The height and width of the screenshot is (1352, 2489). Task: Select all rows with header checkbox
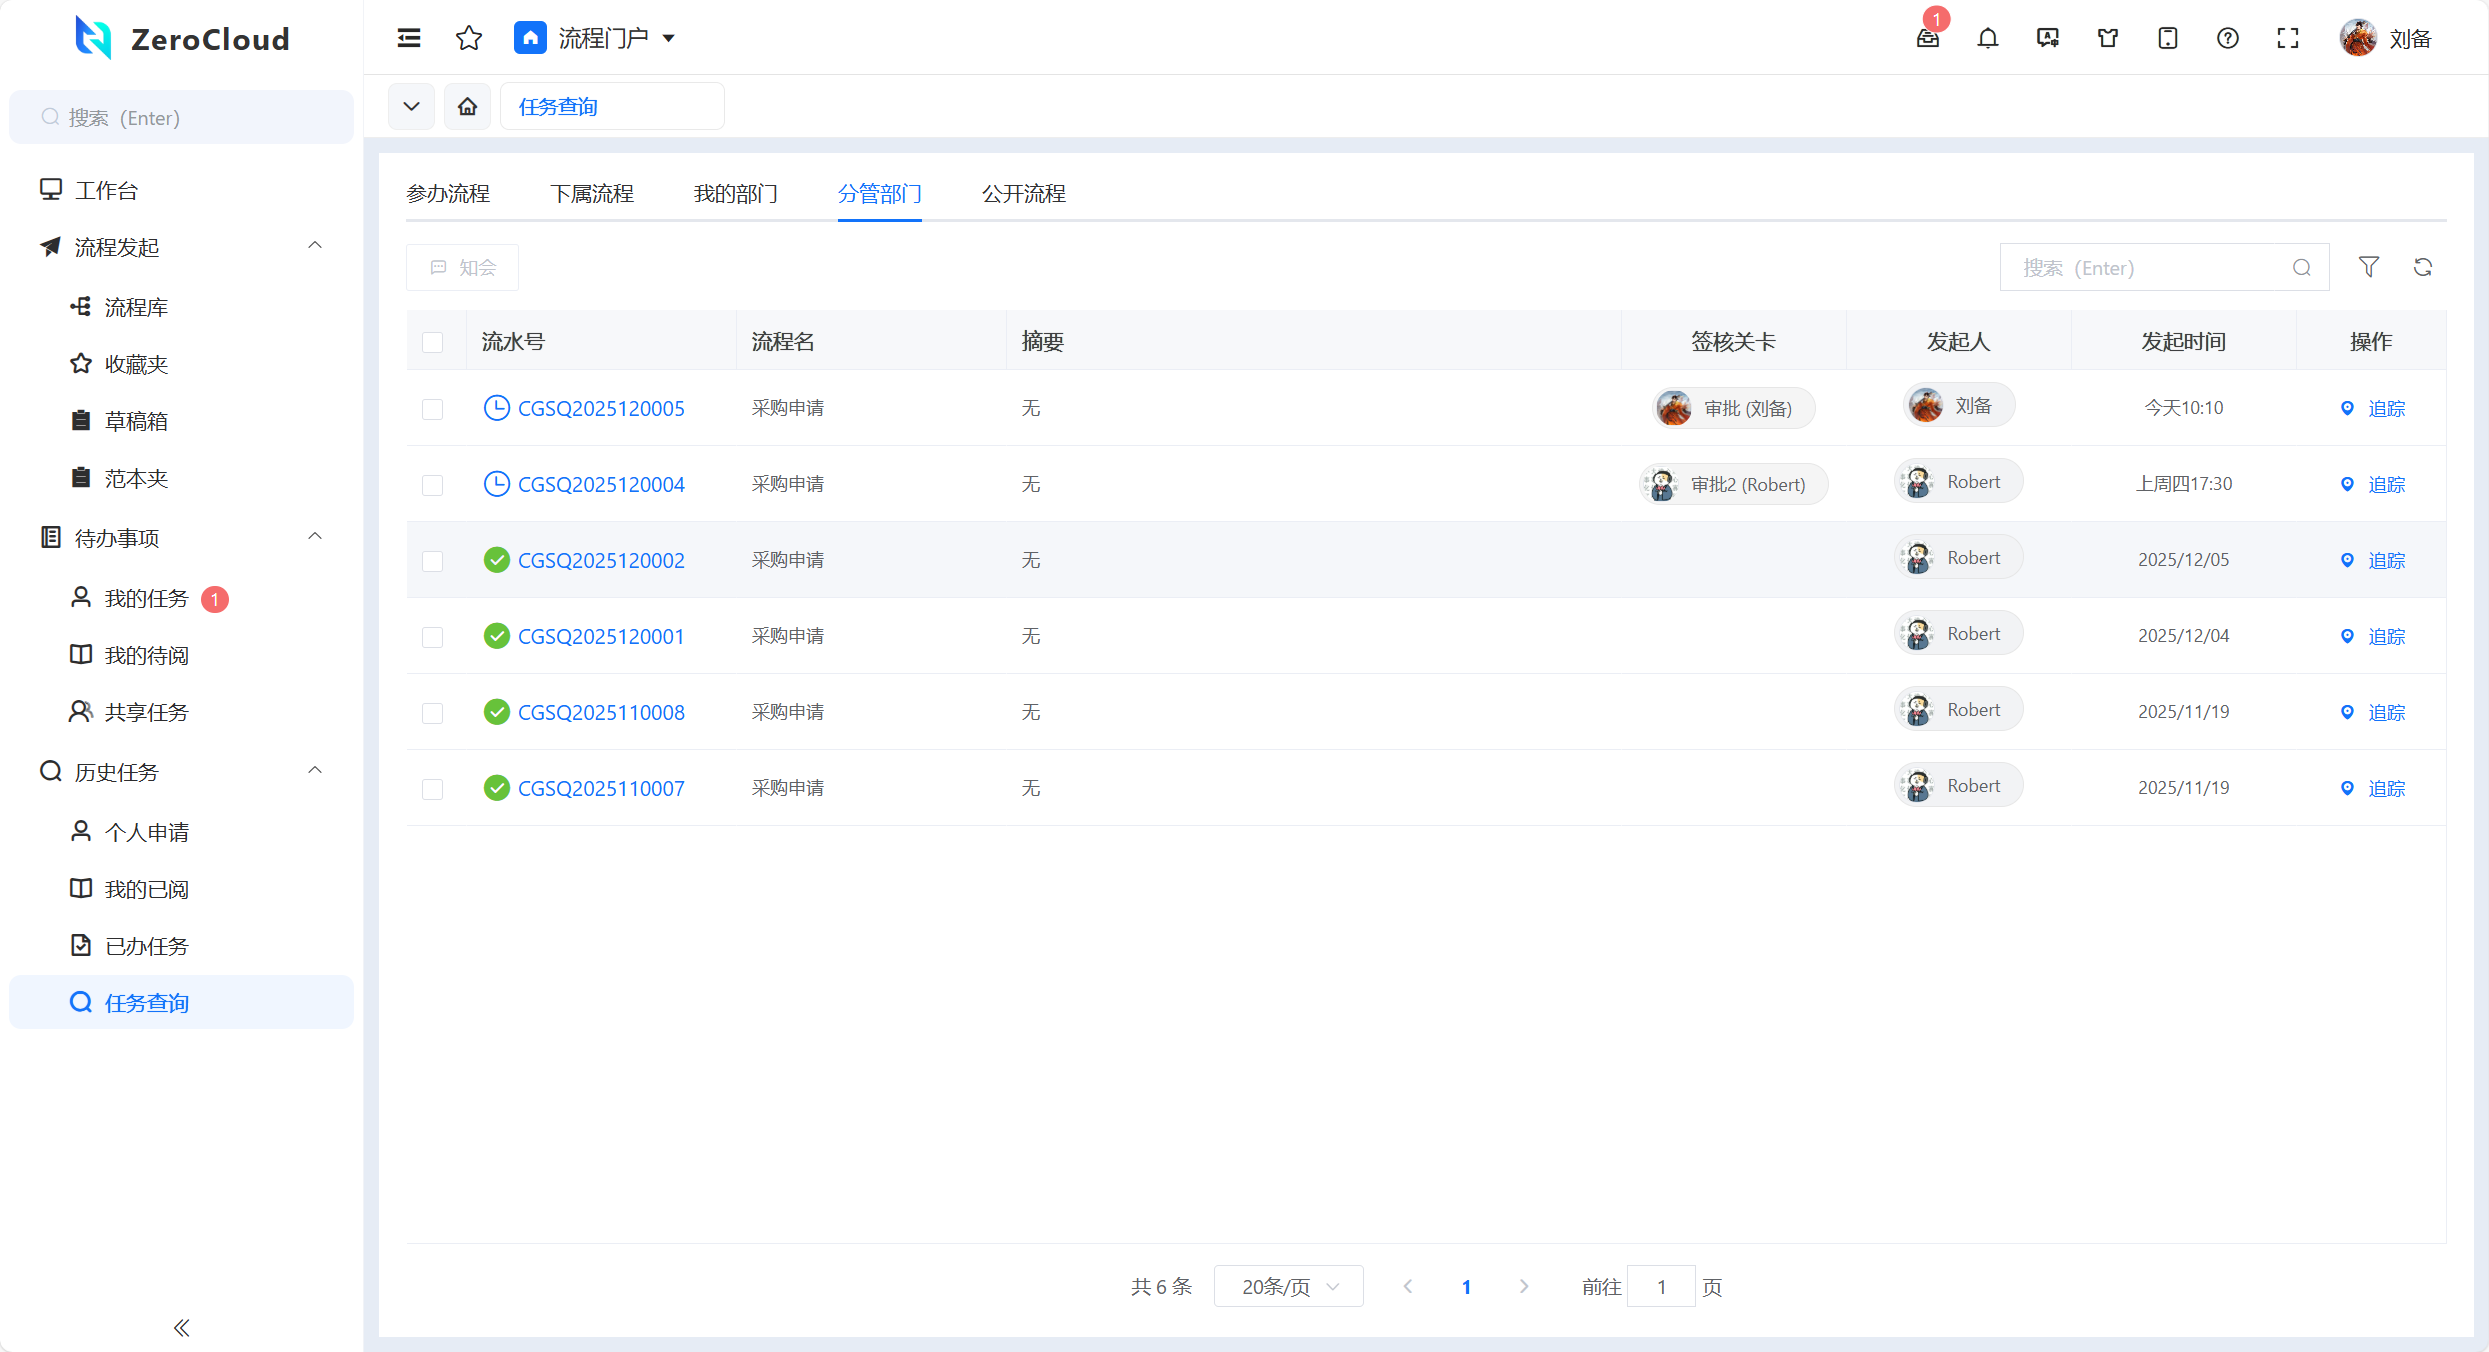point(432,342)
